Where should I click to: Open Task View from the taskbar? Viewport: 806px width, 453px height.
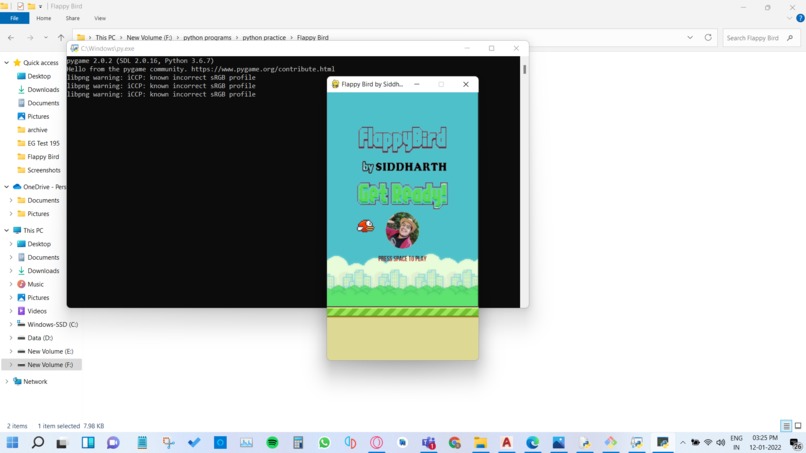click(62, 443)
